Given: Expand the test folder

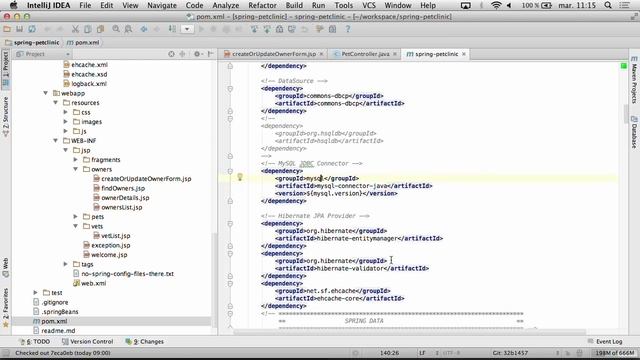Looking at the screenshot, I should coord(36,293).
